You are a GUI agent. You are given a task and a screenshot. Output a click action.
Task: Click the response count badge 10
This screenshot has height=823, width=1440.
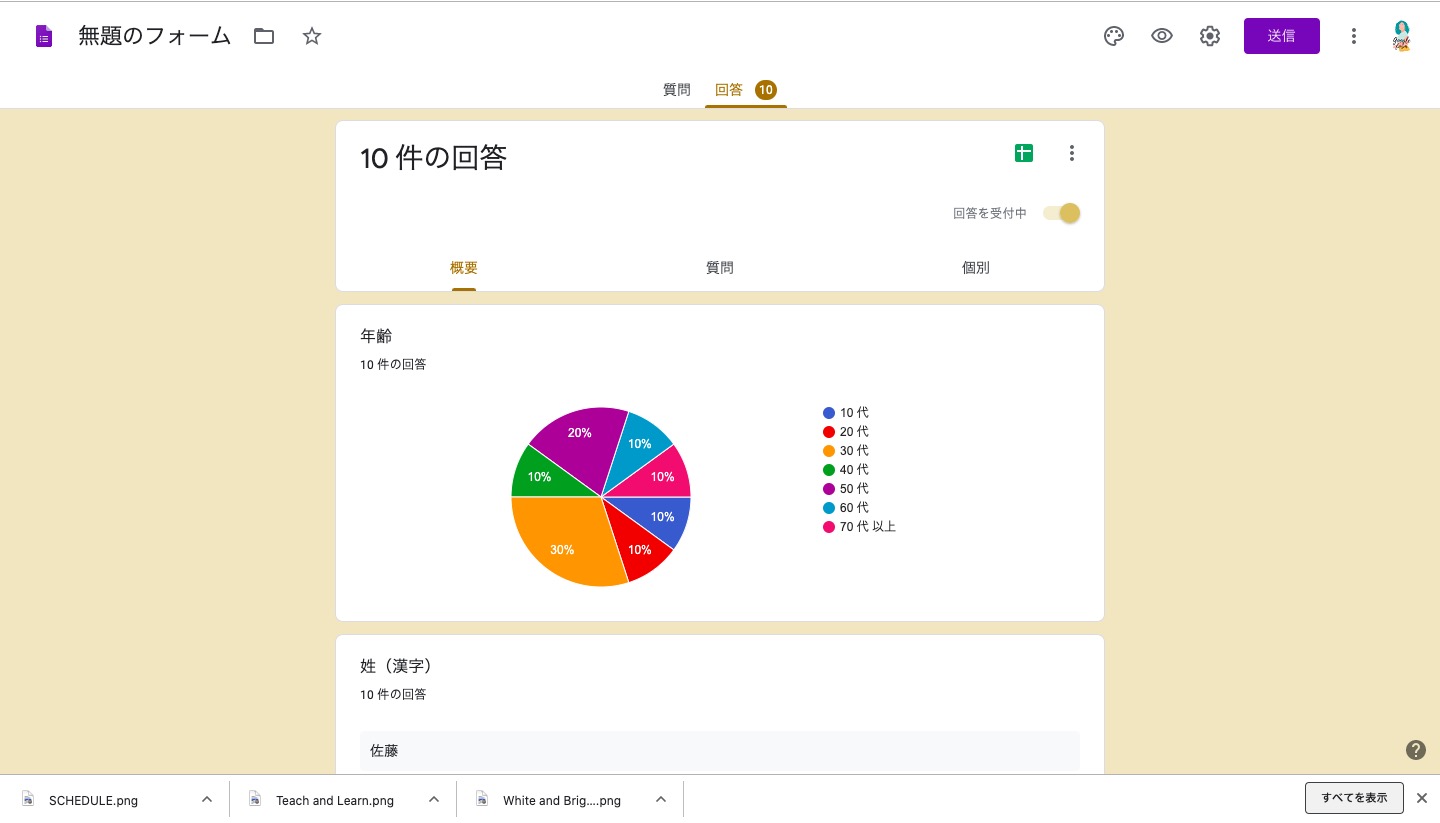pyautogui.click(x=766, y=90)
